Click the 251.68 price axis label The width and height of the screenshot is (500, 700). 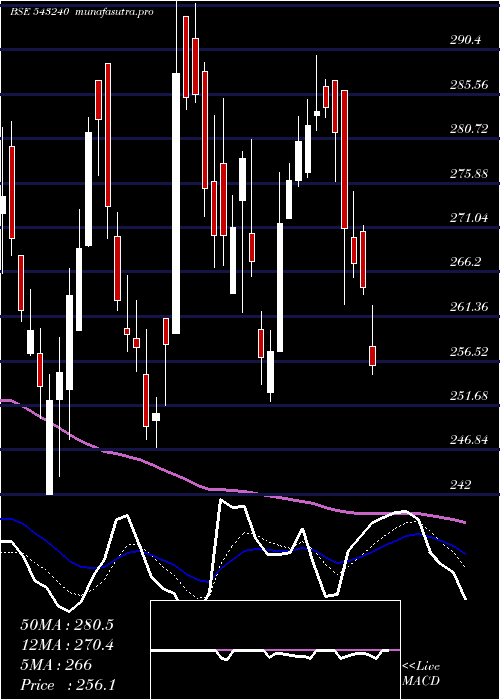tap(469, 396)
